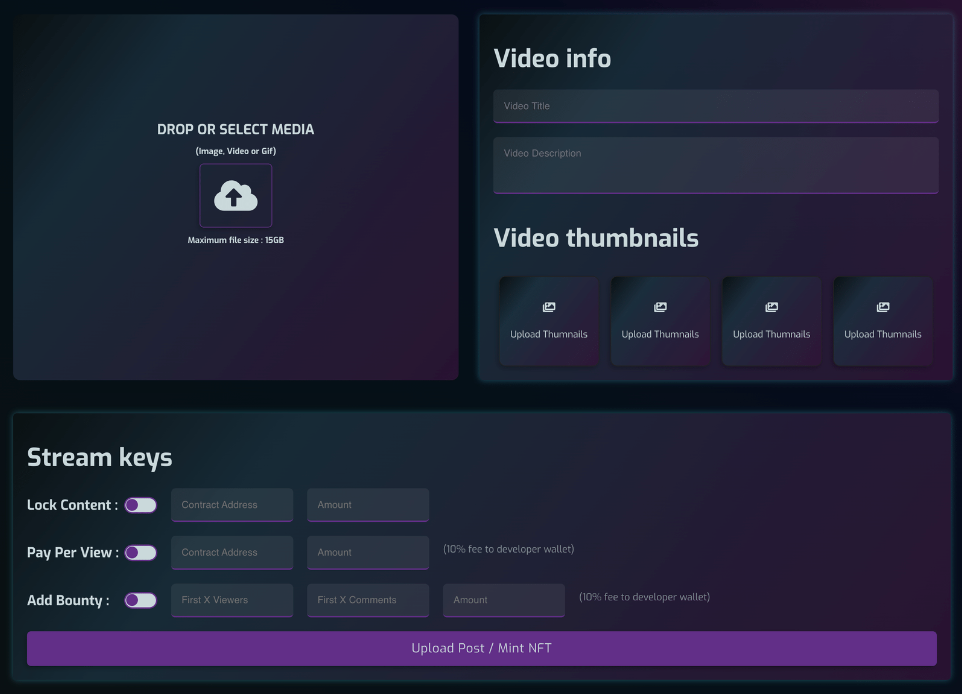This screenshot has height=694, width=962.
Task: Turn on the Add Bounty switch
Action: pos(140,600)
